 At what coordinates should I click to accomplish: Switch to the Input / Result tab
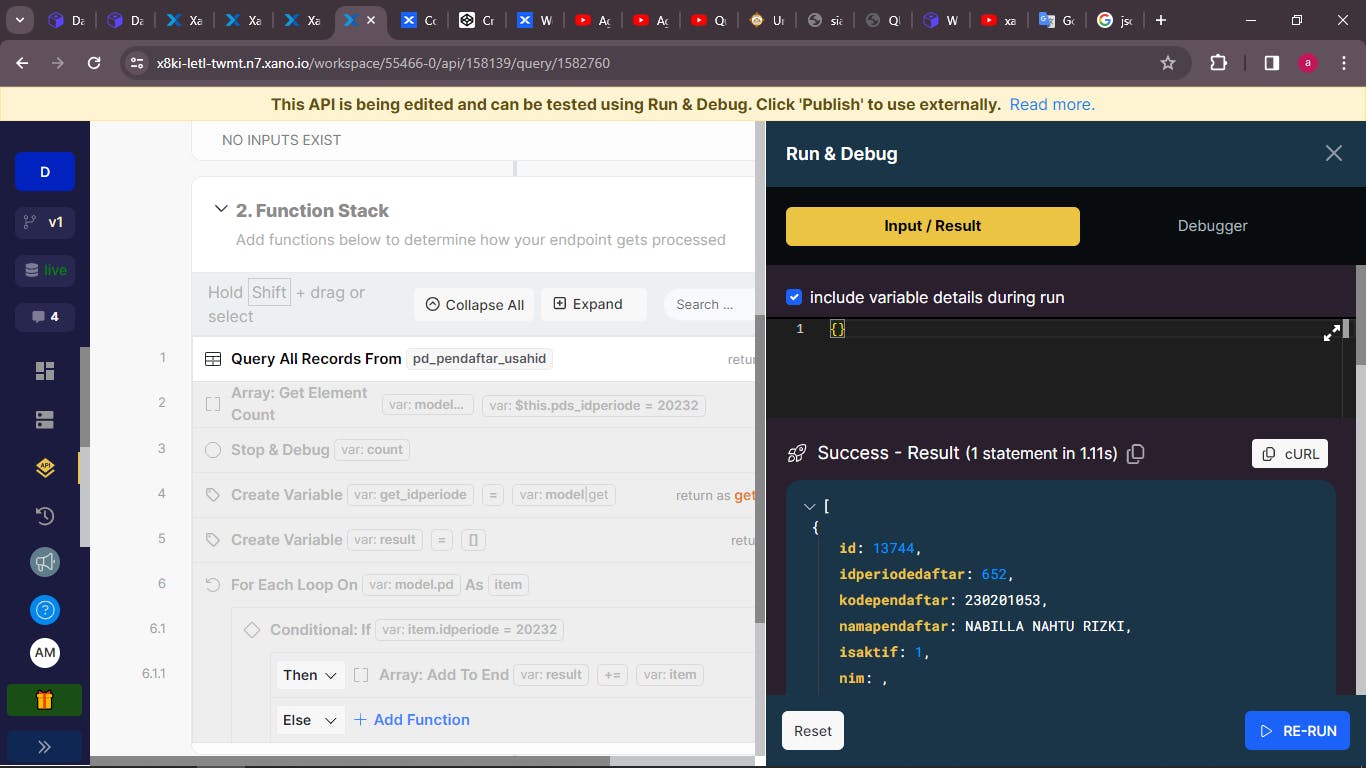point(933,226)
